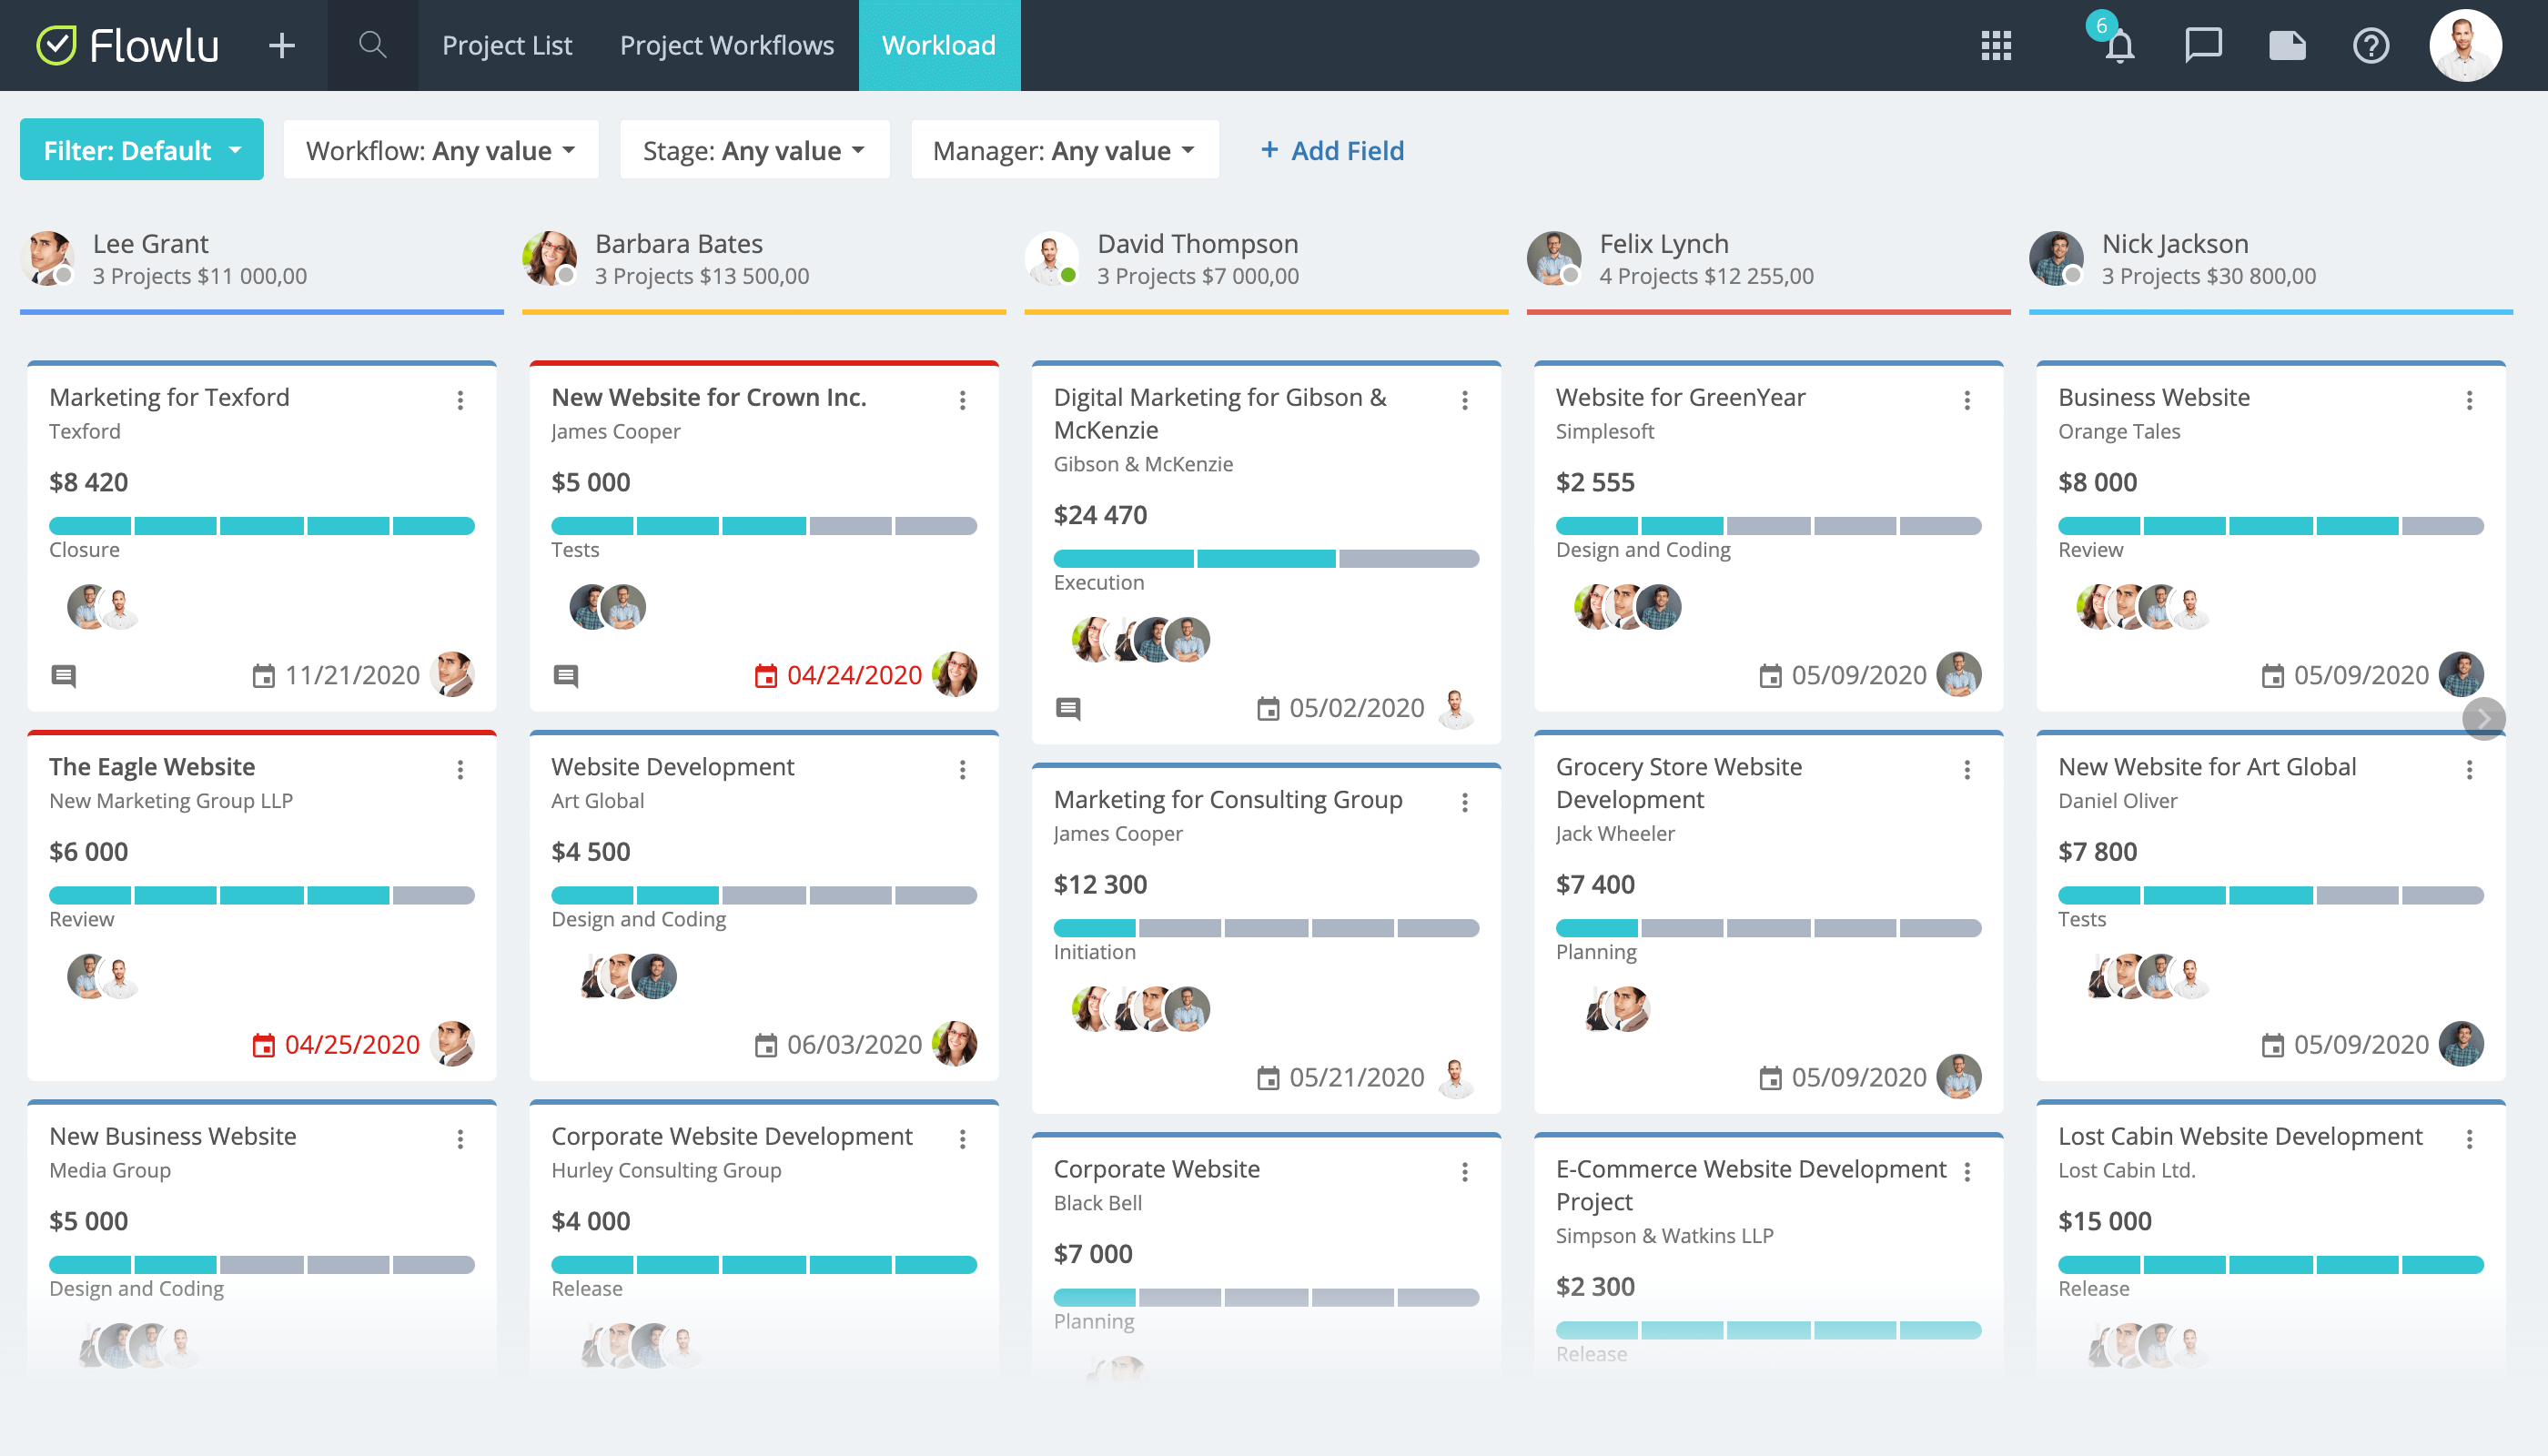
Task: Expand the Stage: Any value filter
Action: tap(755, 149)
